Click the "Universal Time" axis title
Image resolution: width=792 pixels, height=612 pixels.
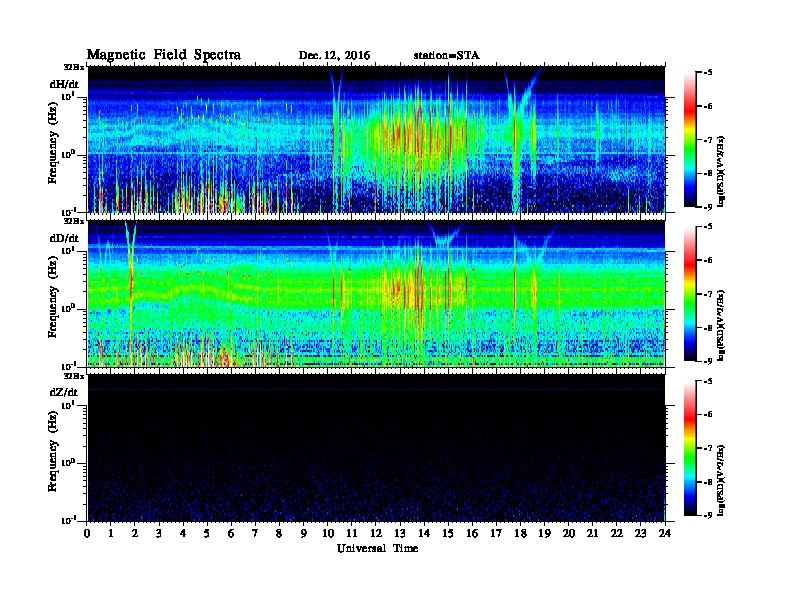click(377, 548)
